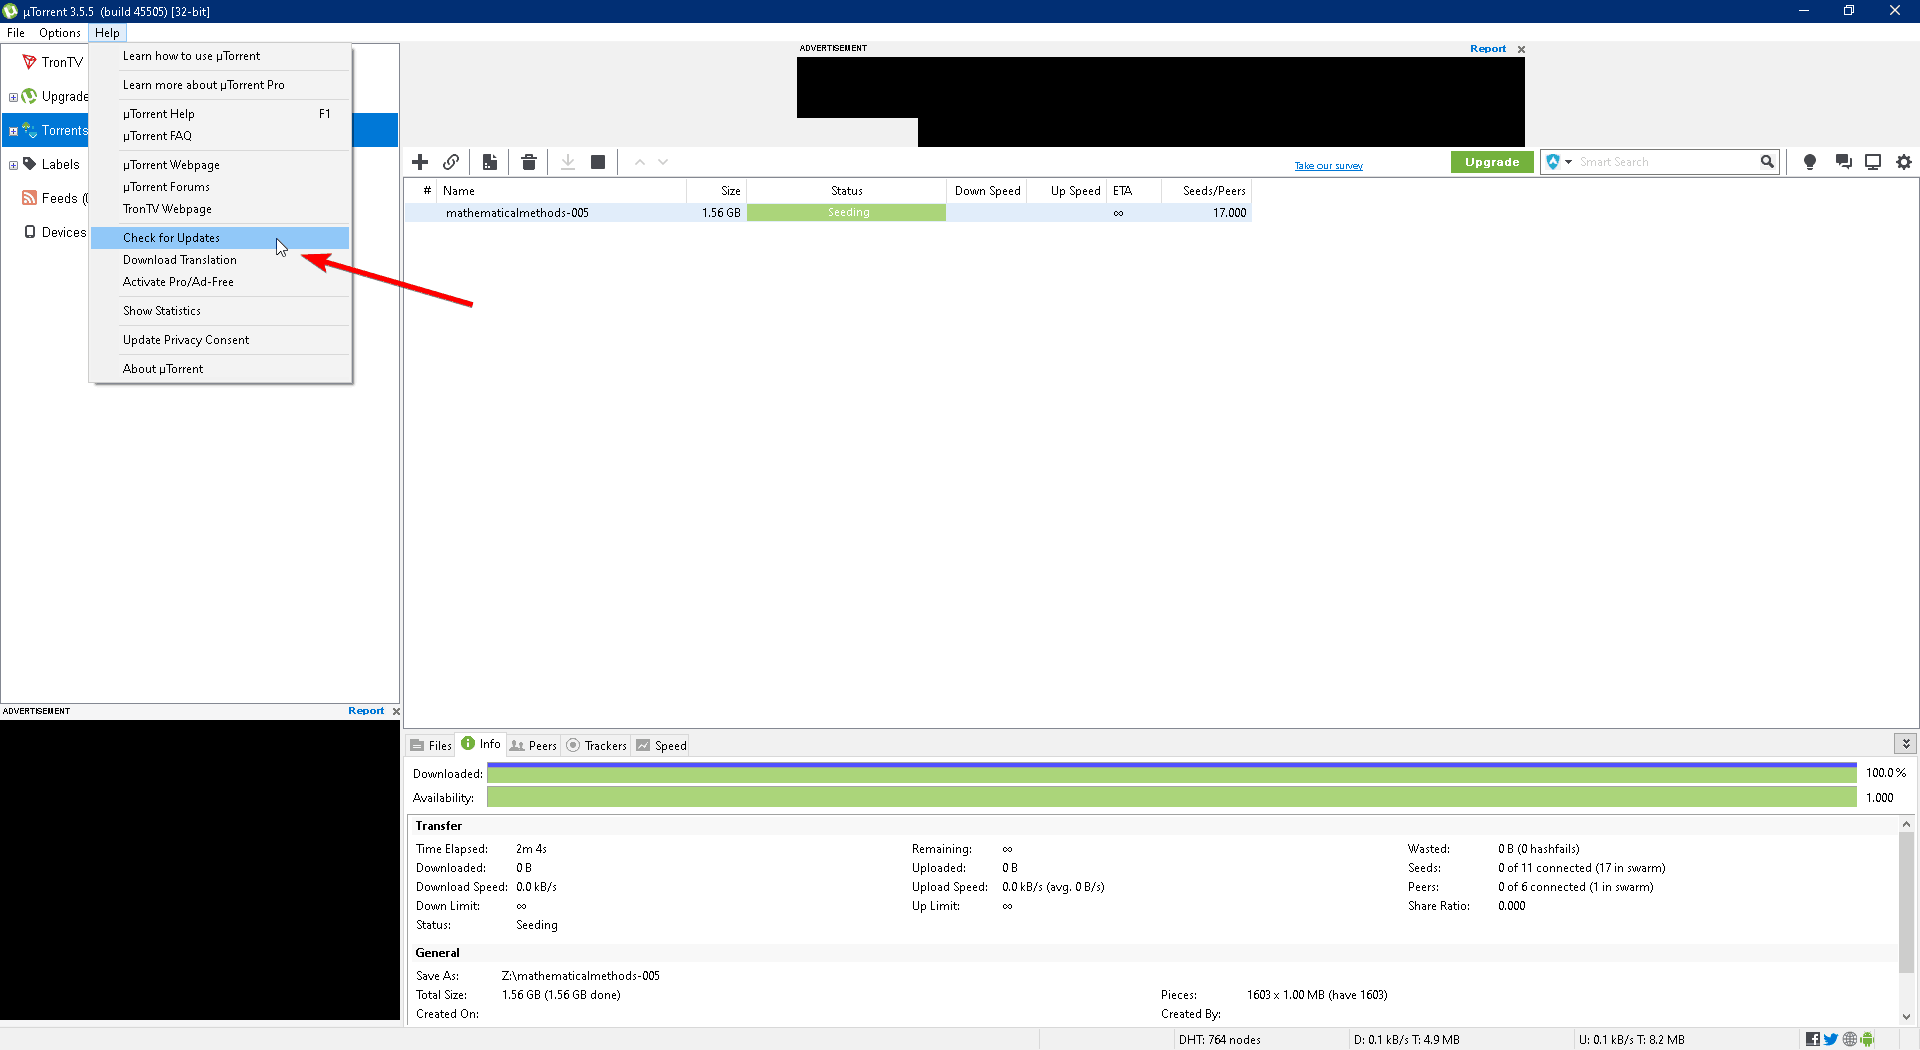Switch to the Info tab
This screenshot has width=1920, height=1050.
[481, 744]
